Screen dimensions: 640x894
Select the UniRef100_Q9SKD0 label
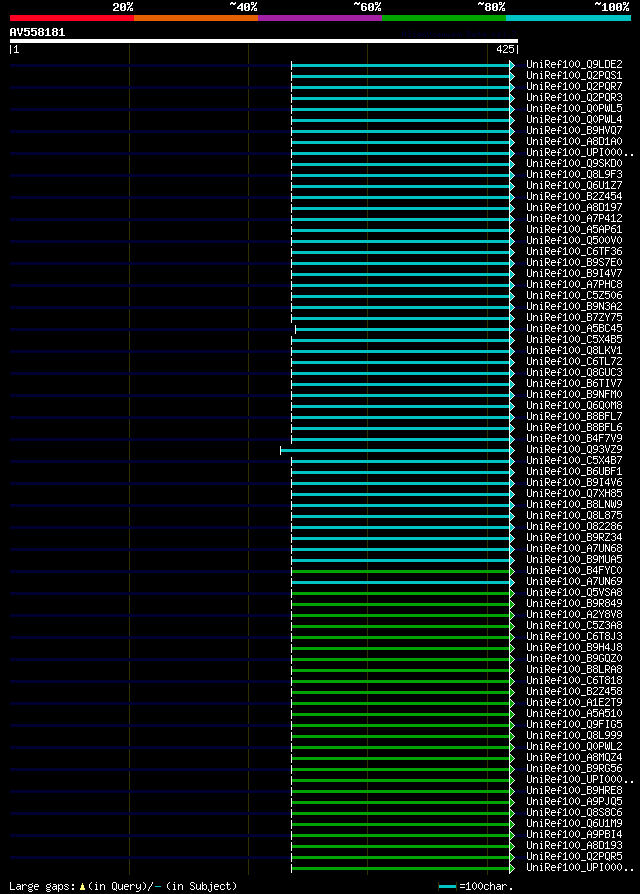pos(574,164)
